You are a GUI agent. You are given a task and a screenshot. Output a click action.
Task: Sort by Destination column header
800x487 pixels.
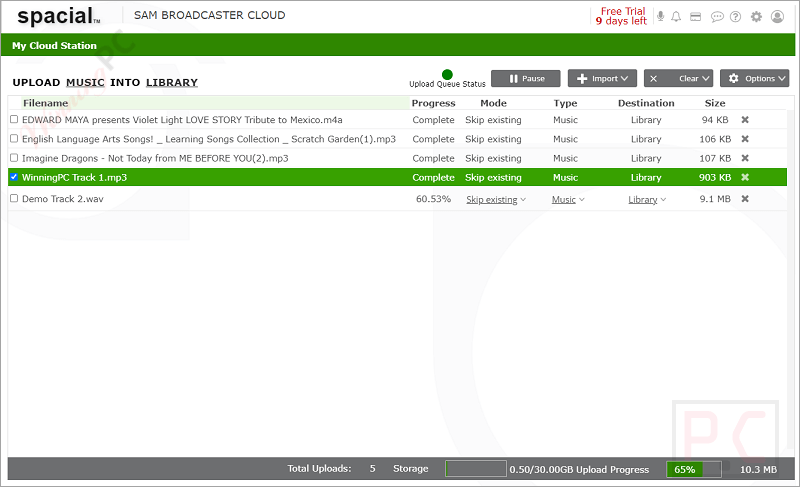click(x=646, y=103)
